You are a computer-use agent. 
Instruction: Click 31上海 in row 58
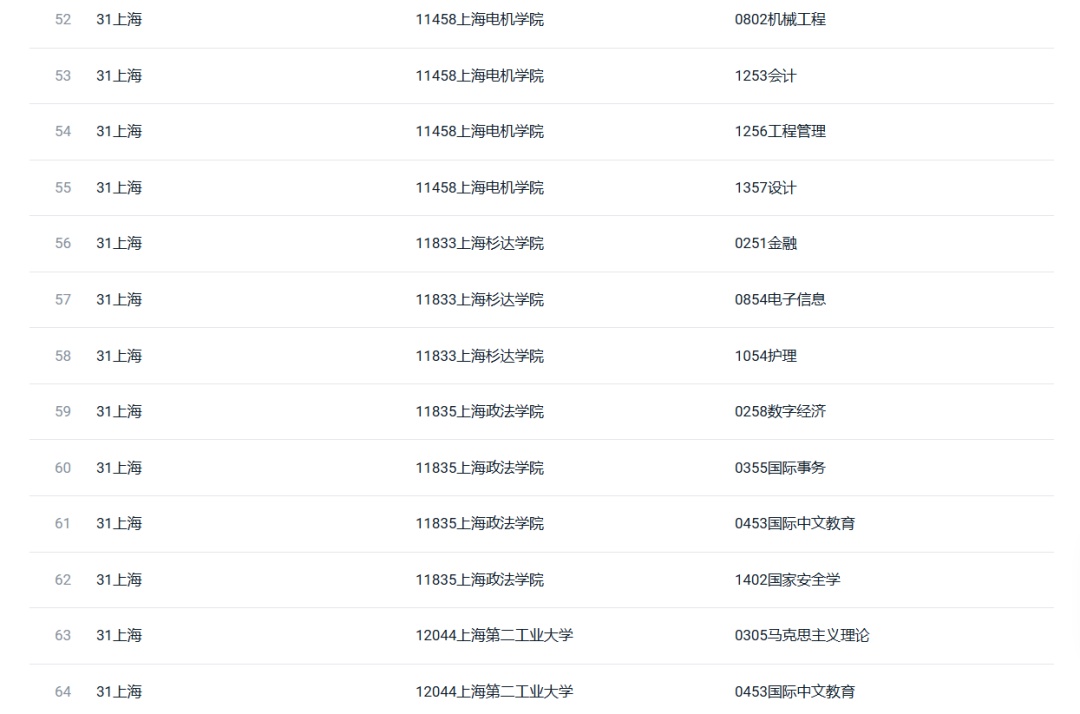click(x=119, y=356)
